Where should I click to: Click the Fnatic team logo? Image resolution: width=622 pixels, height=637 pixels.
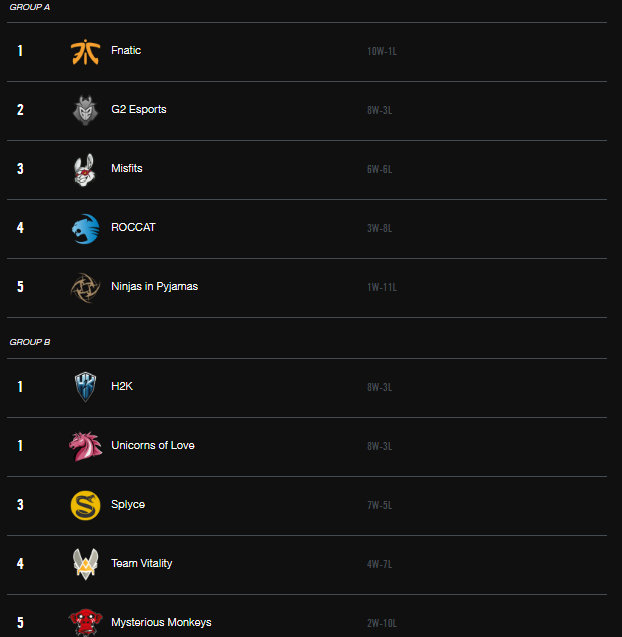click(85, 52)
